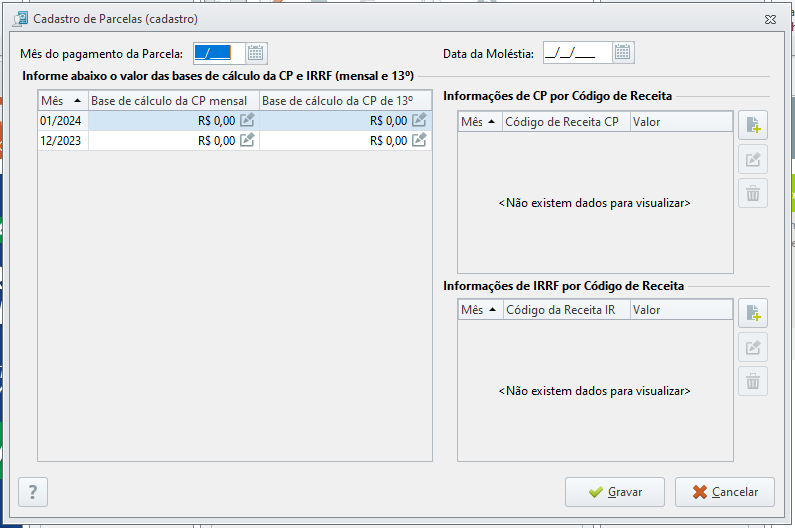Focus the Data da Moléstia date field

pos(577,53)
